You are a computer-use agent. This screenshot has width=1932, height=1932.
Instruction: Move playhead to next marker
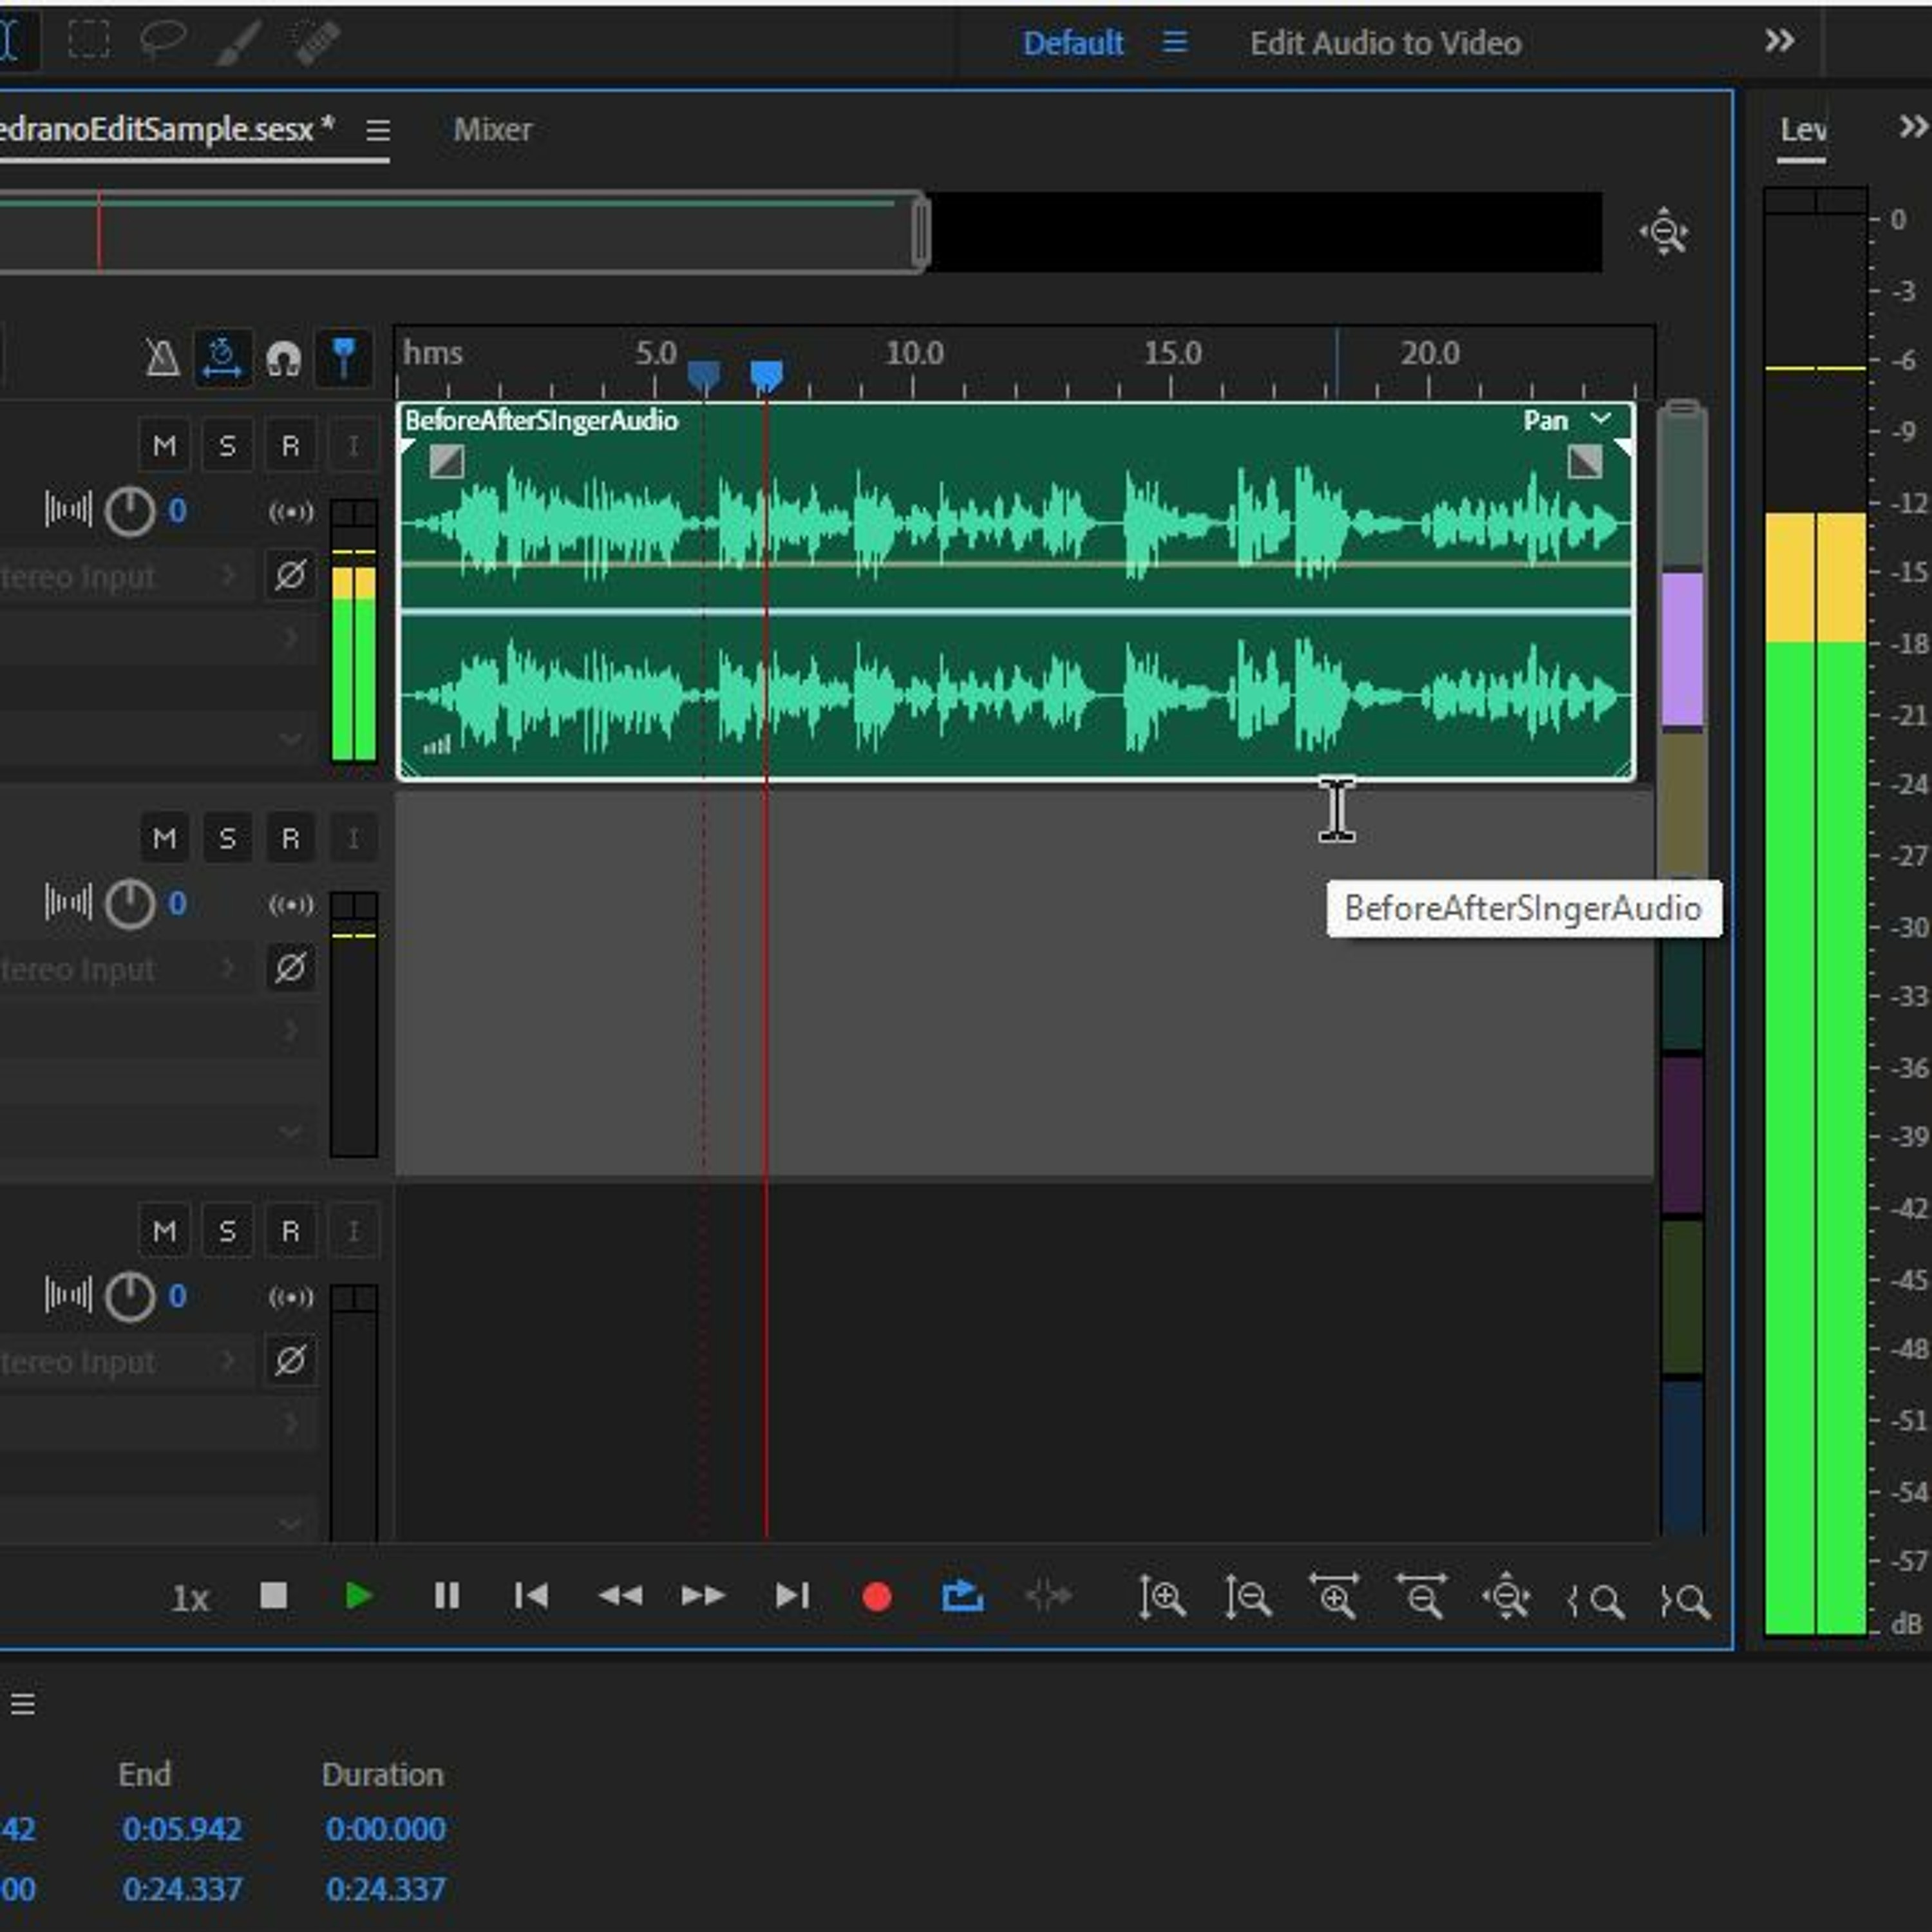(x=792, y=1595)
